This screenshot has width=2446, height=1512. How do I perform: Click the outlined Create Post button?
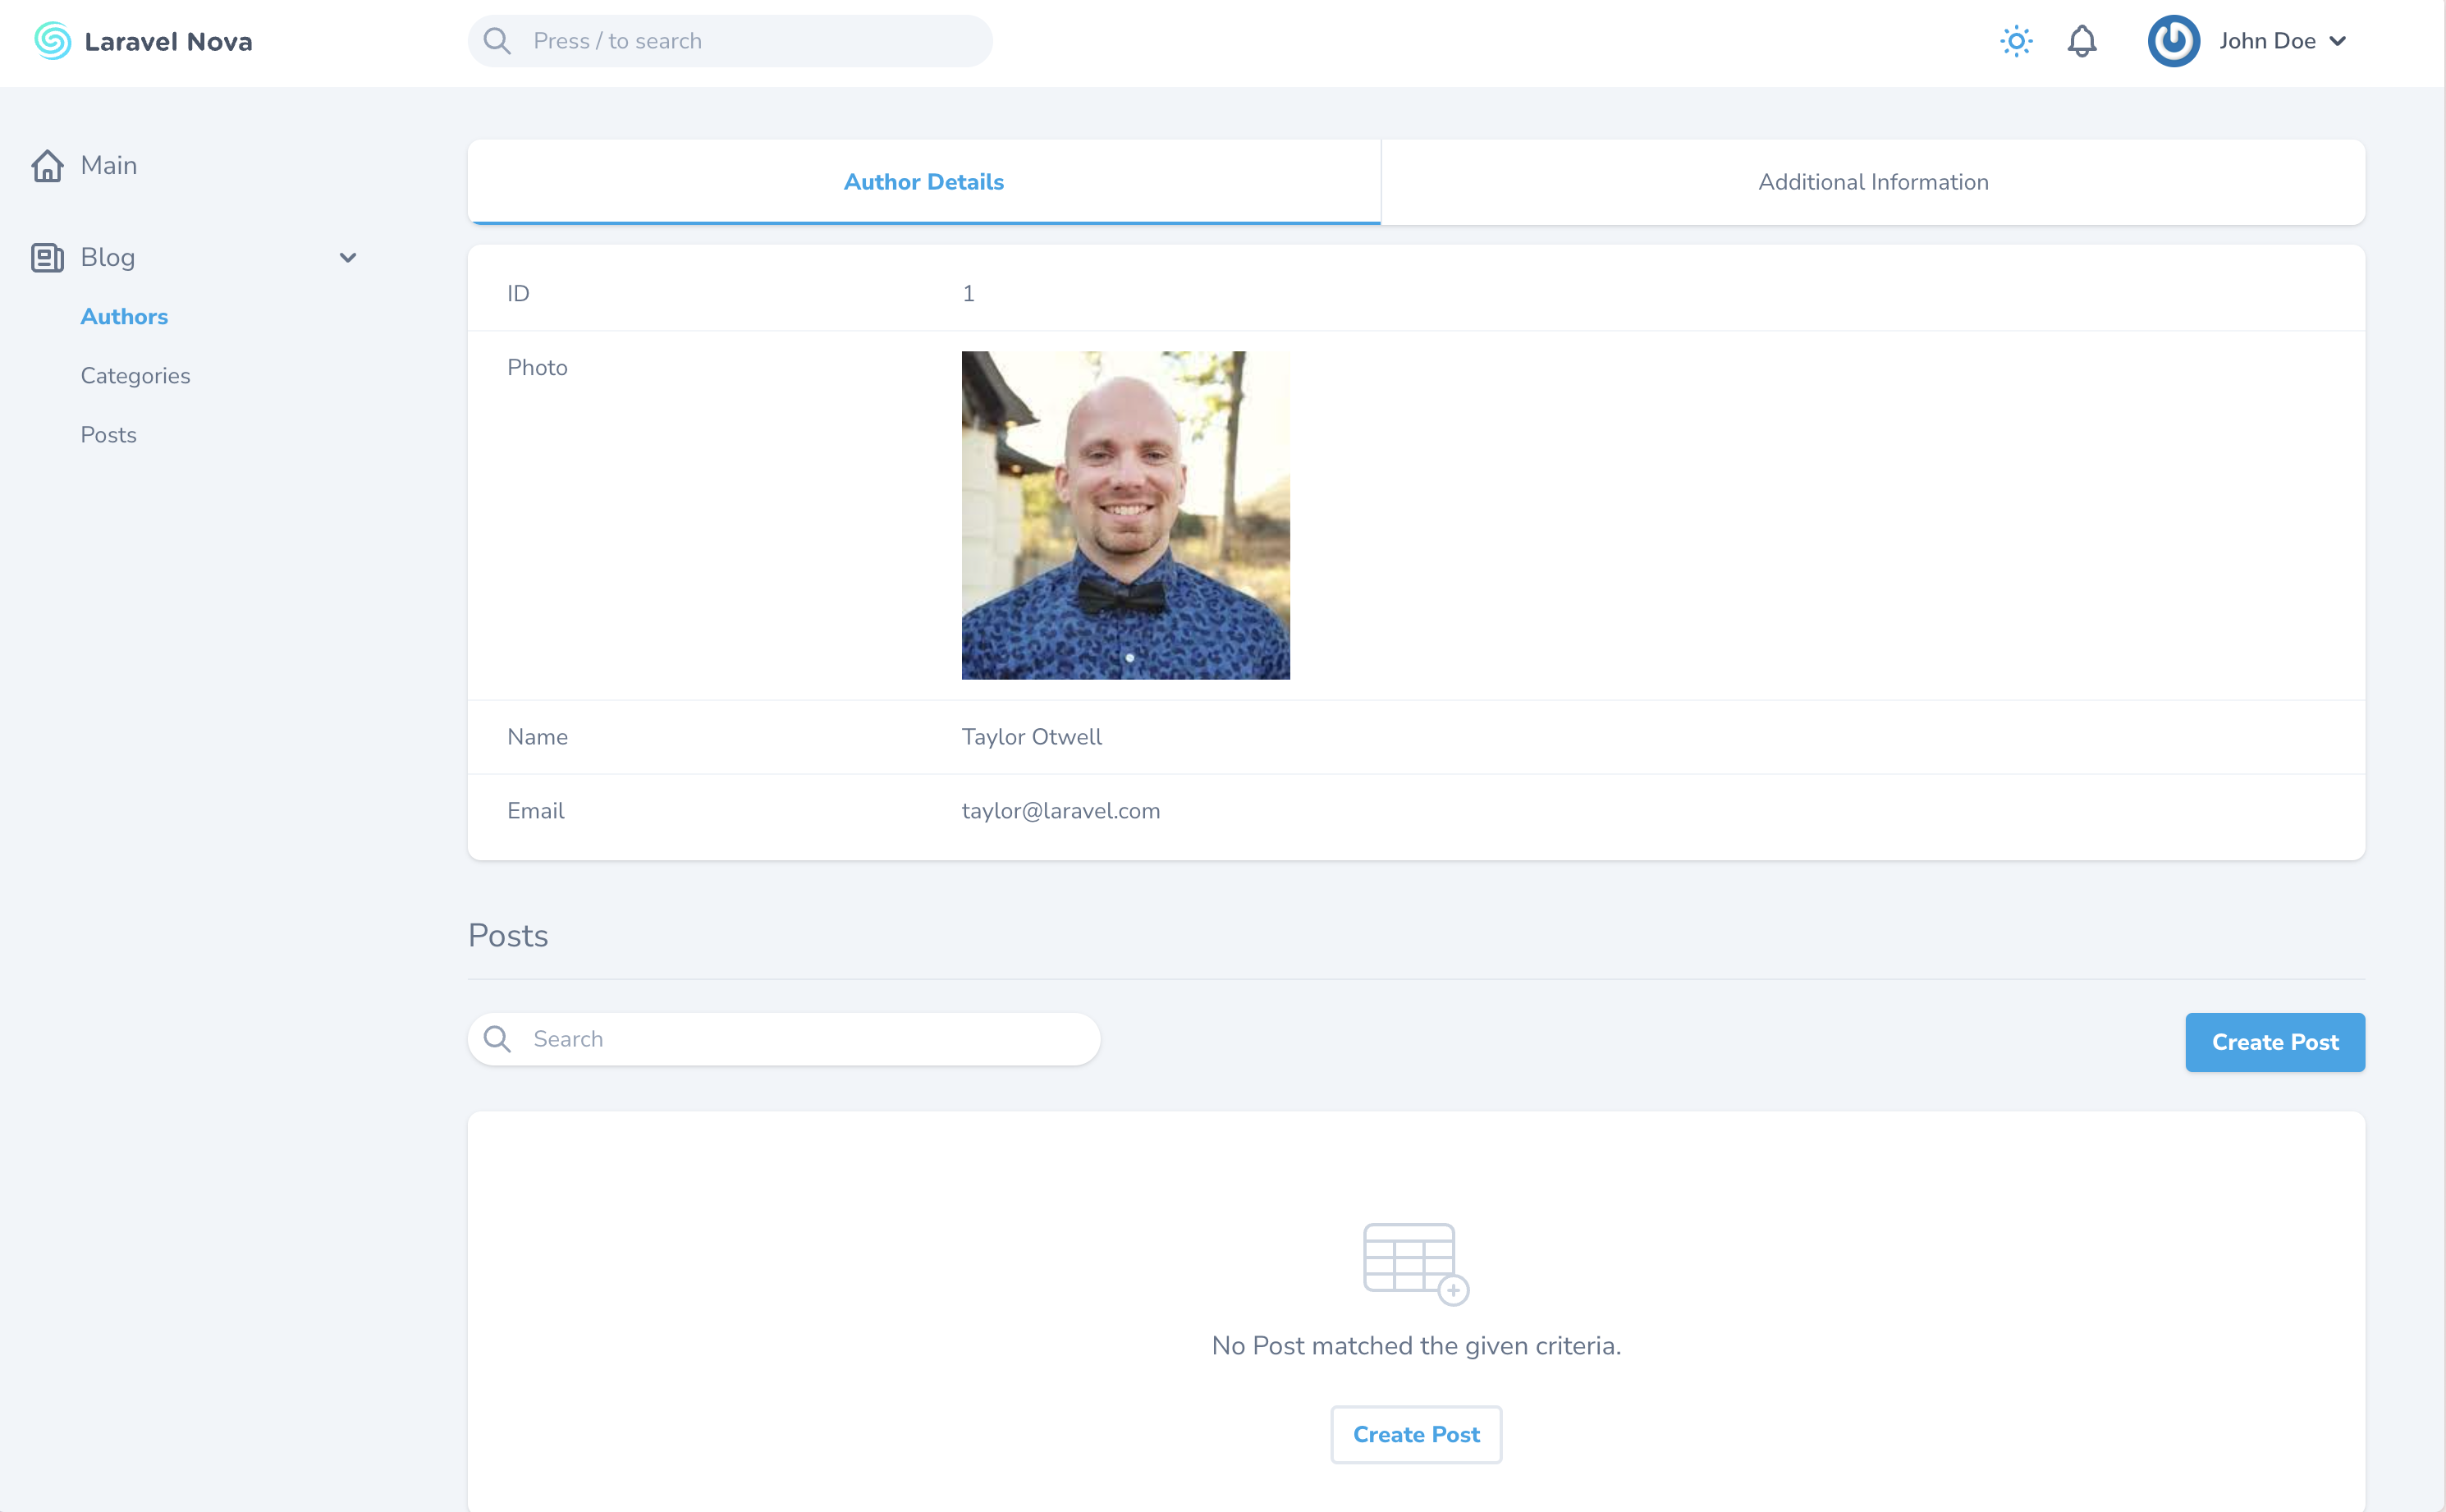pyautogui.click(x=1415, y=1434)
